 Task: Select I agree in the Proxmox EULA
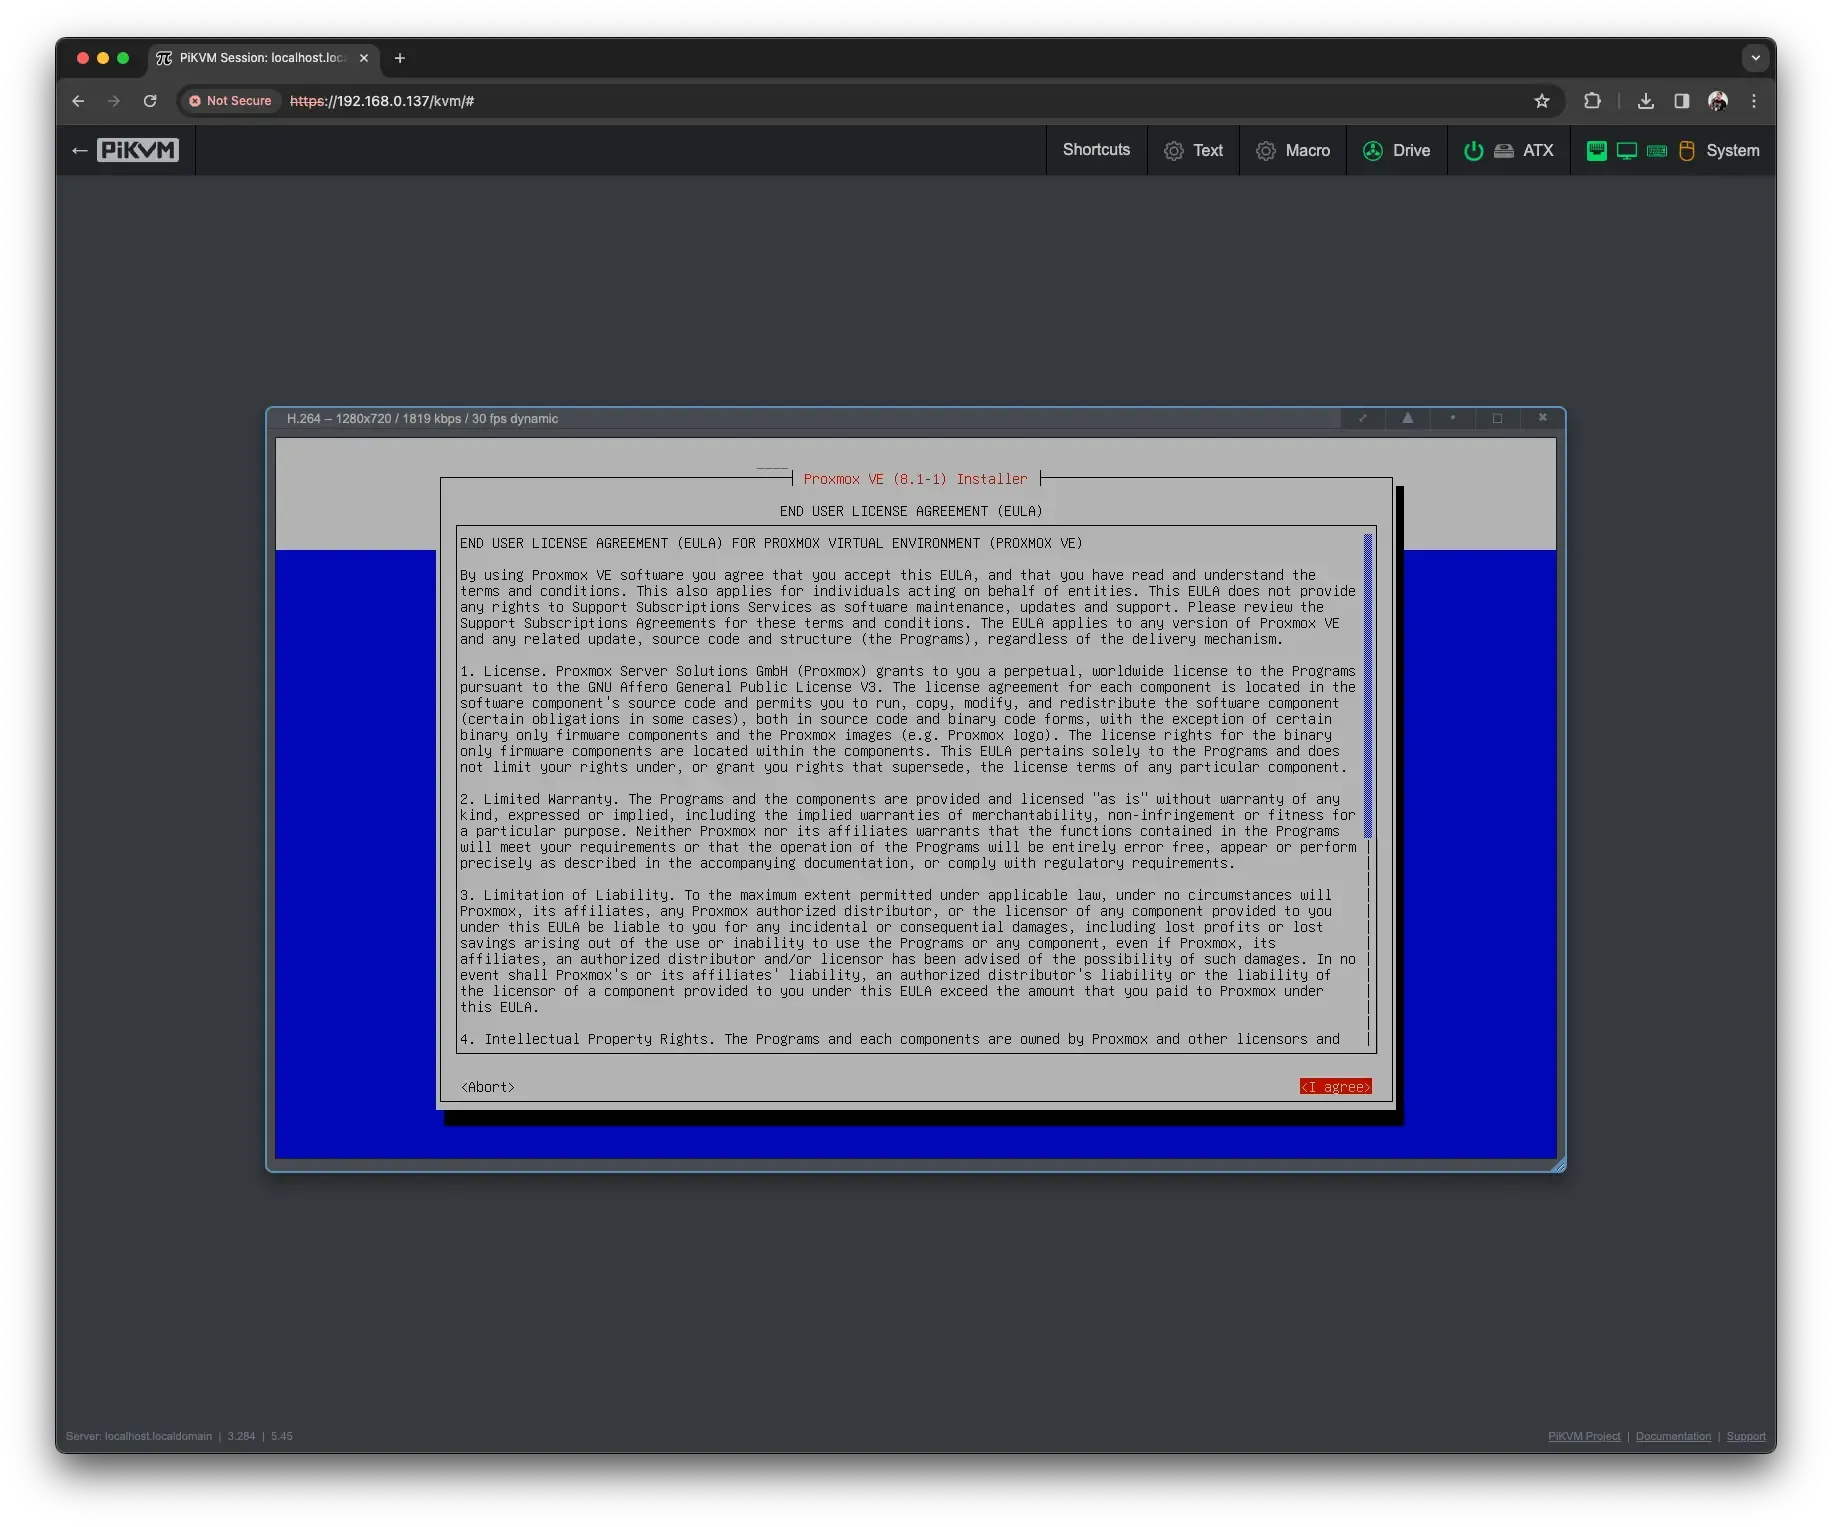[1335, 1086]
